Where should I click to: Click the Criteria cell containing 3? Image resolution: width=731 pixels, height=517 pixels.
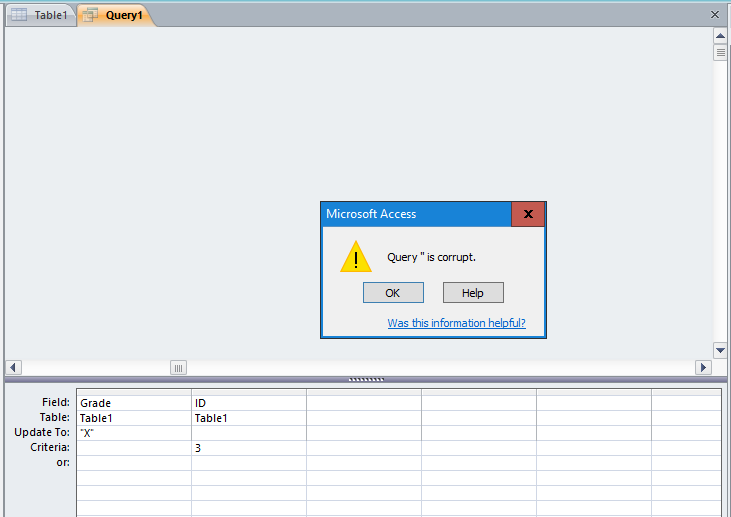click(x=248, y=448)
